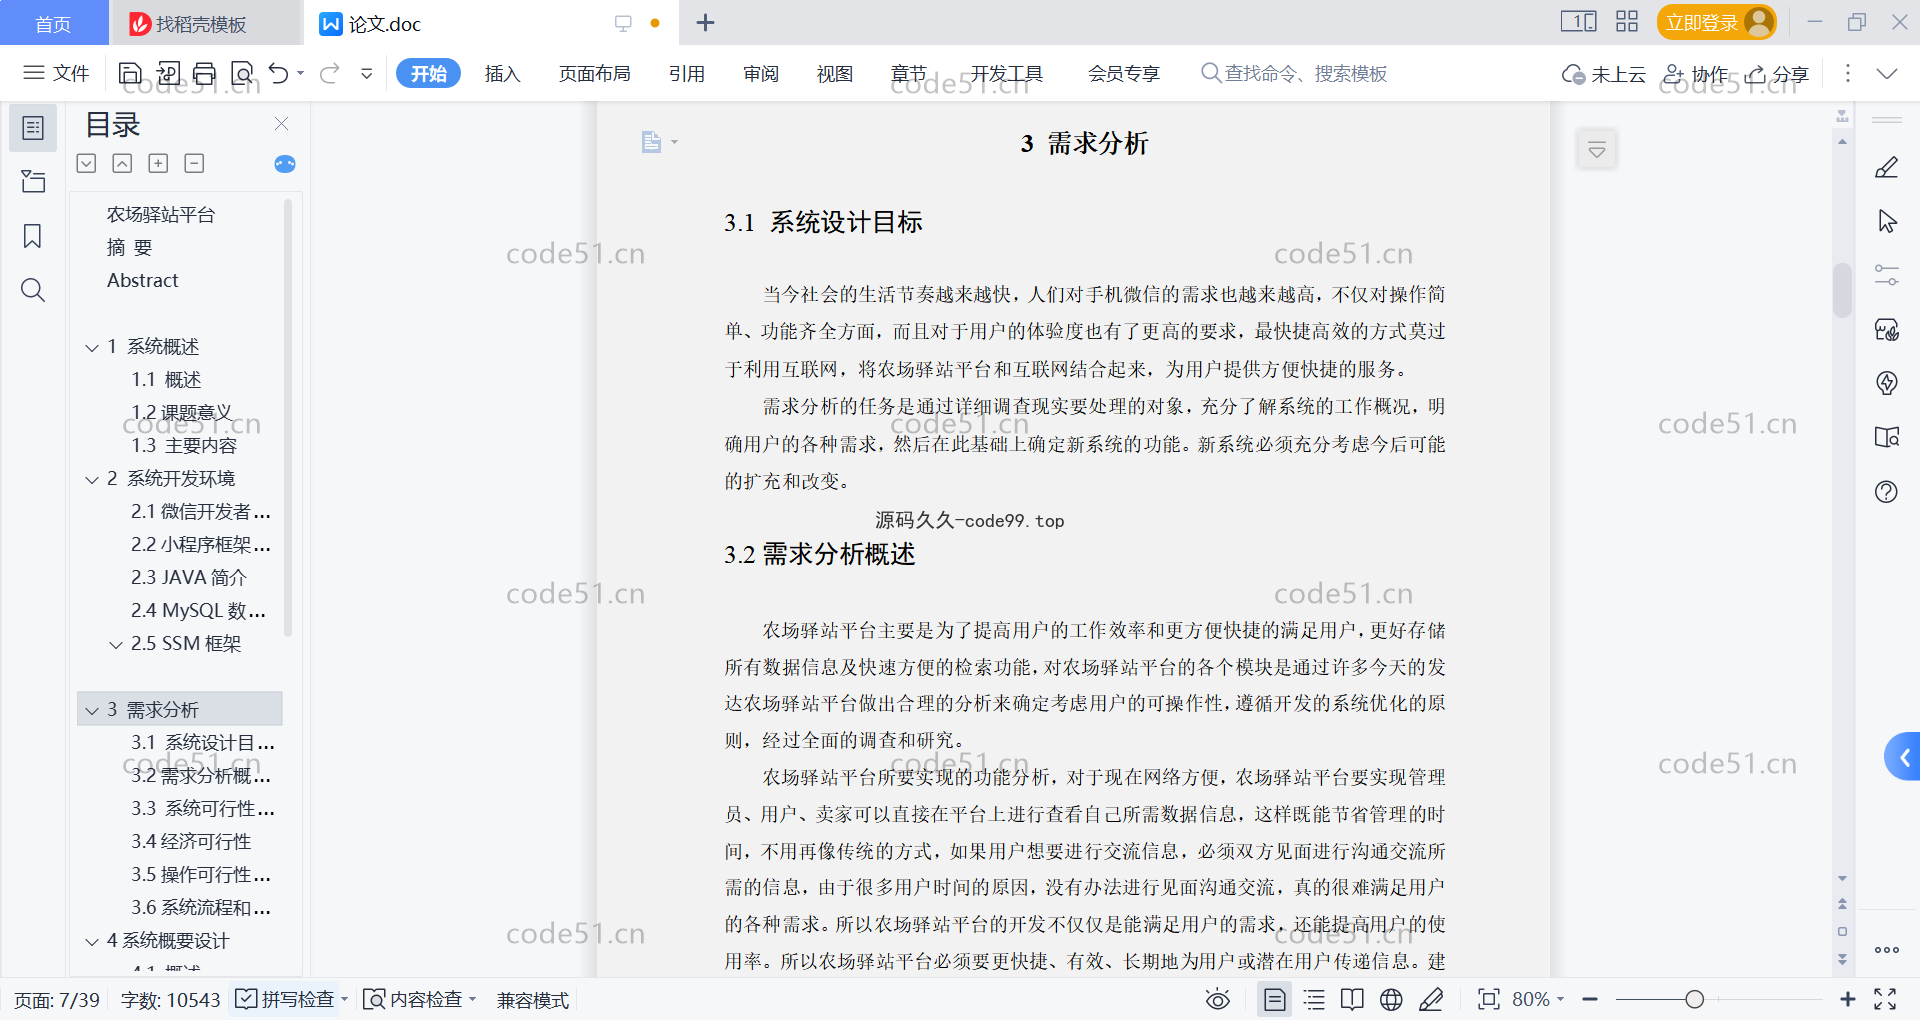Image resolution: width=1920 pixels, height=1020 pixels.
Task: Click the 兼容模式 status label
Action: pos(533,999)
